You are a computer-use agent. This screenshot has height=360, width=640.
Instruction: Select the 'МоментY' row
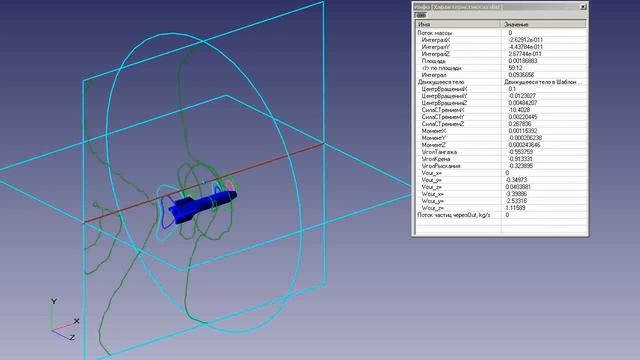point(501,138)
